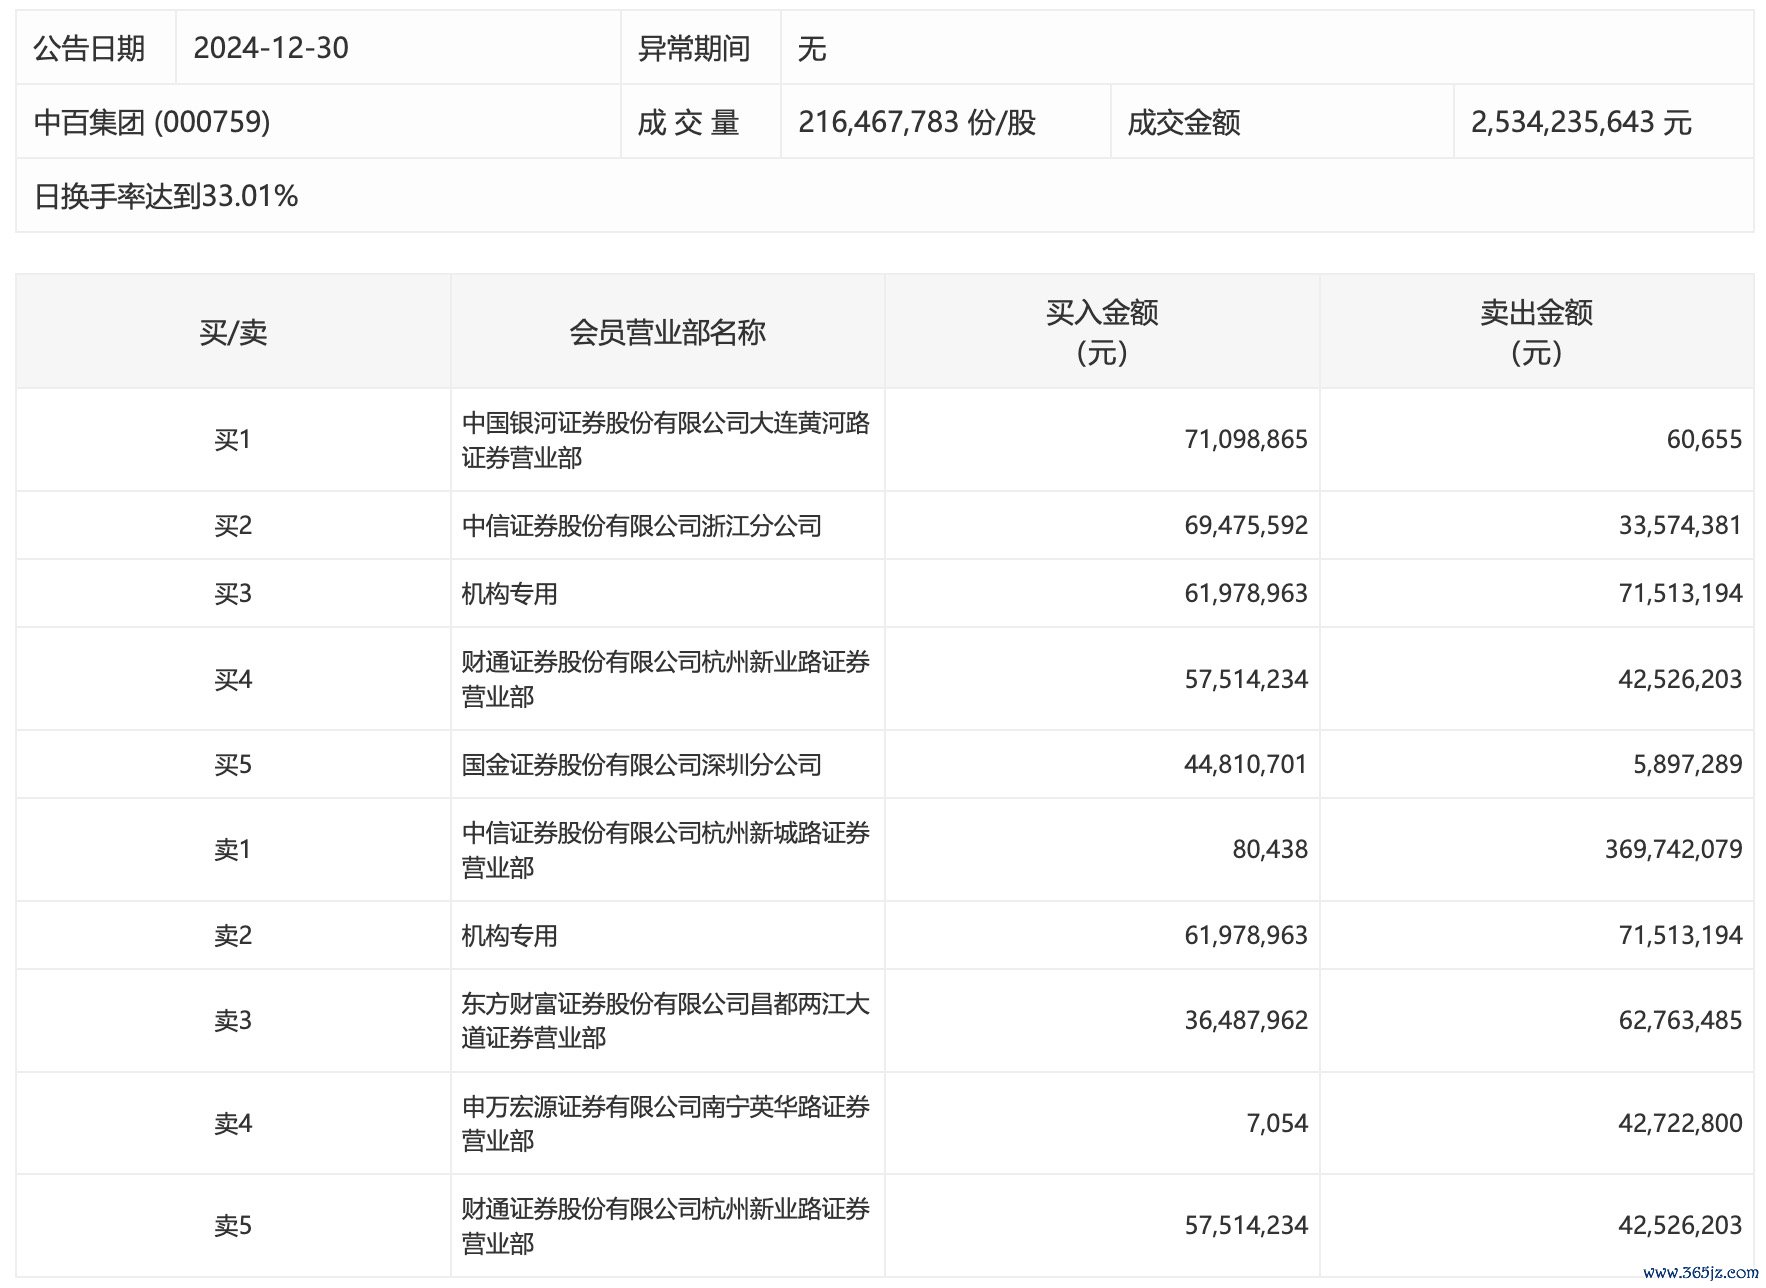Select buy amount 7,054
The height and width of the screenshot is (1288, 1766).
click(x=1277, y=1123)
